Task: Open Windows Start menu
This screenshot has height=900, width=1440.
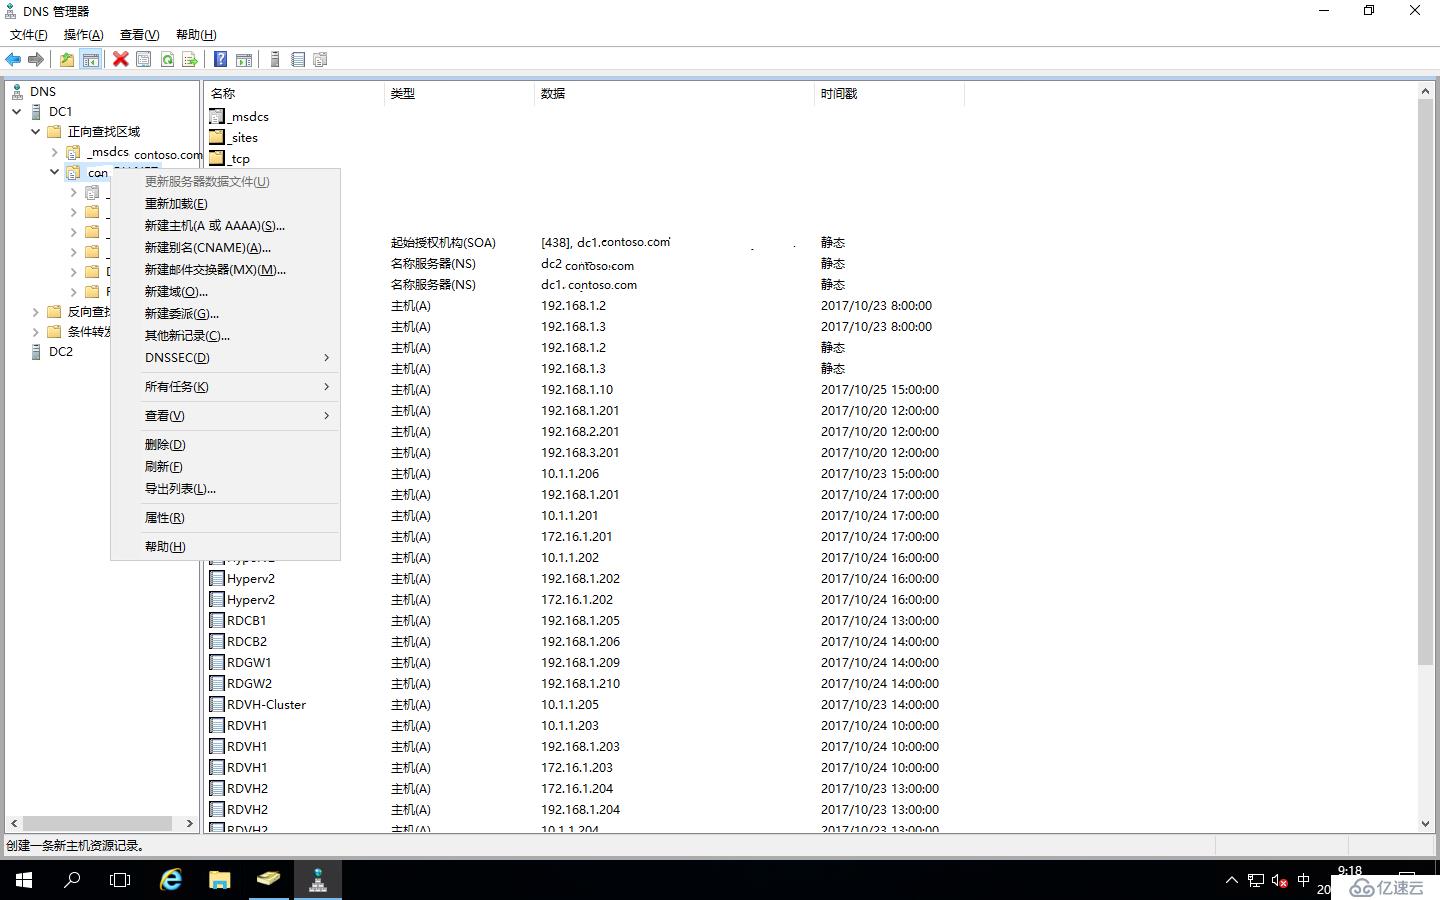Action: [24, 880]
